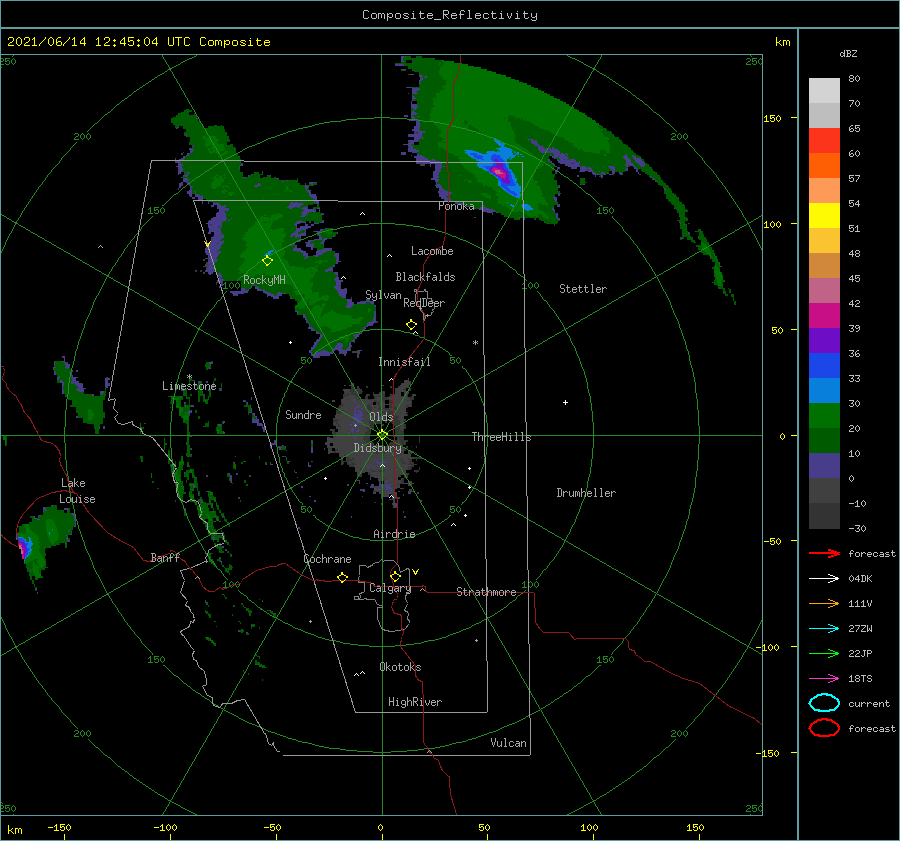
Task: Click the ThreeHills label
Action: tap(501, 437)
